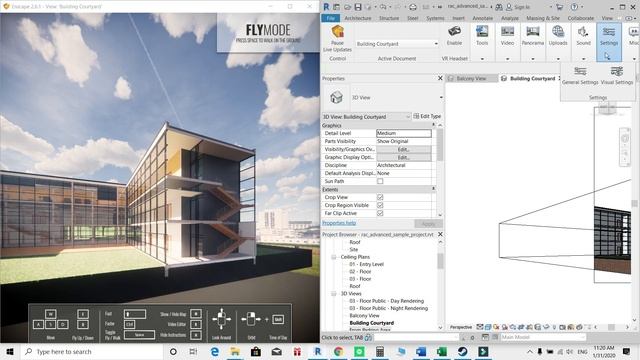This screenshot has width=640, height=360.
Task: Click the Windows taskbar search box
Action: pos(92,351)
